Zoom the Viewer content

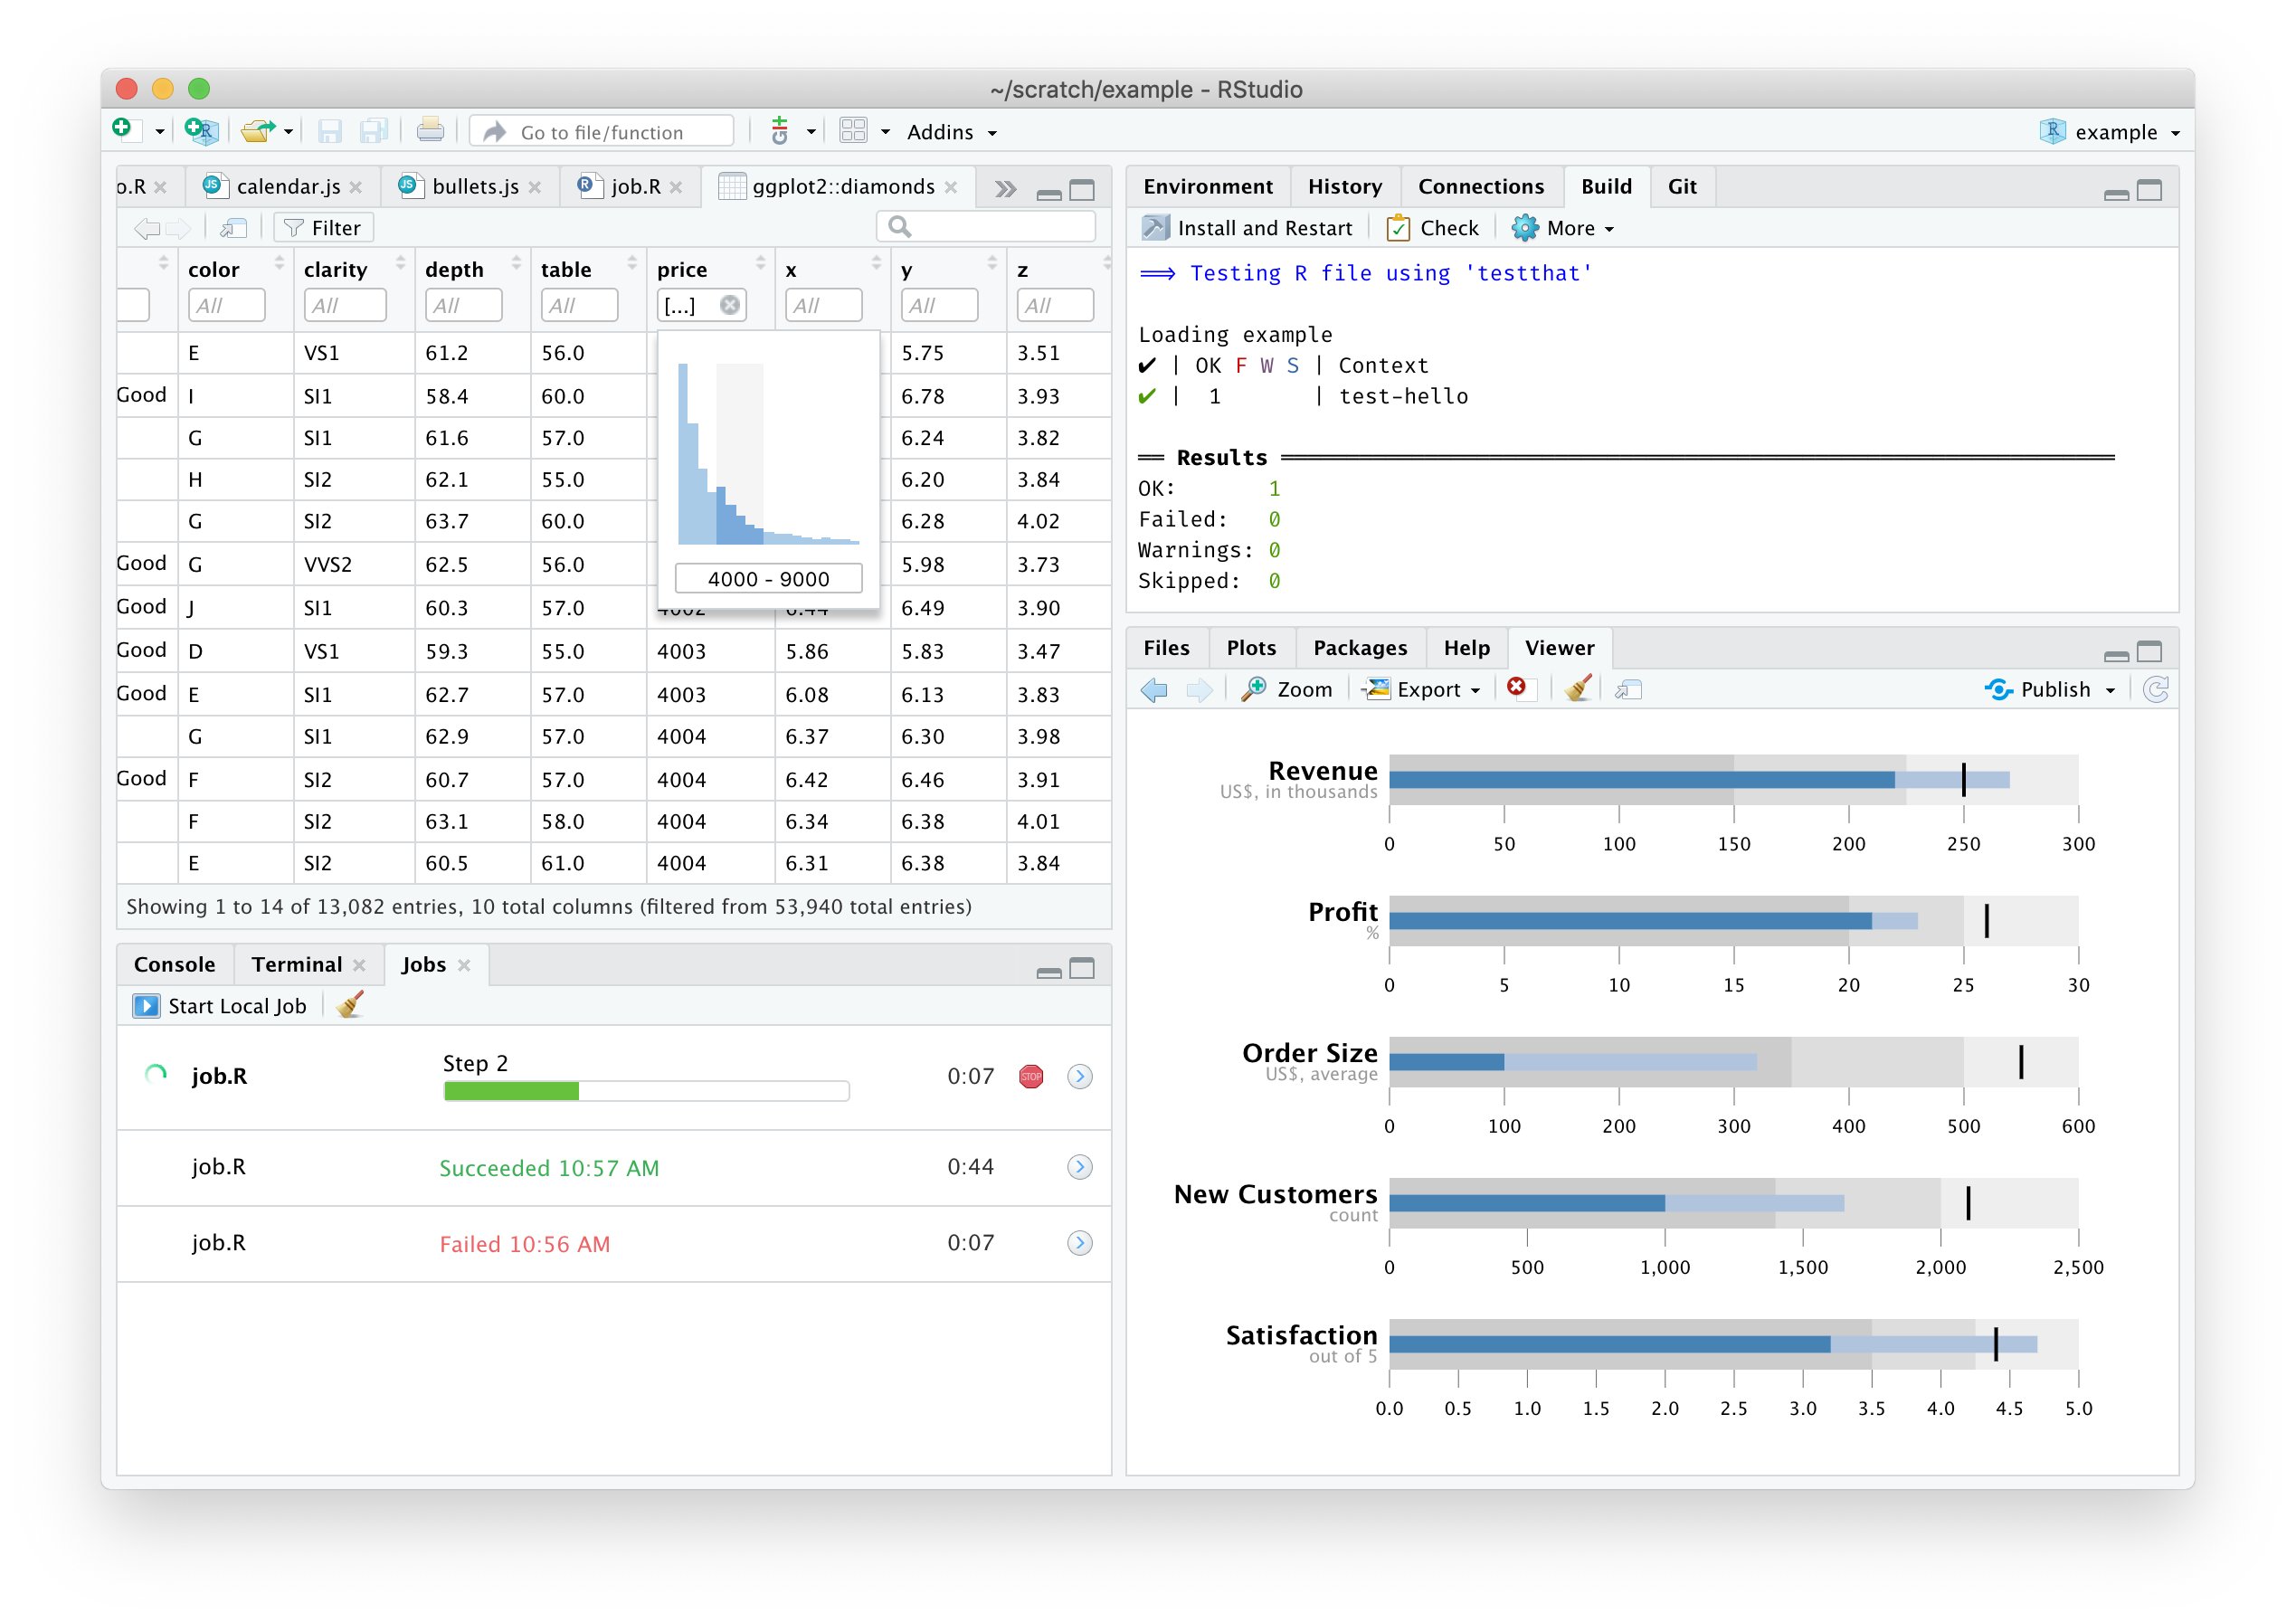(1288, 688)
